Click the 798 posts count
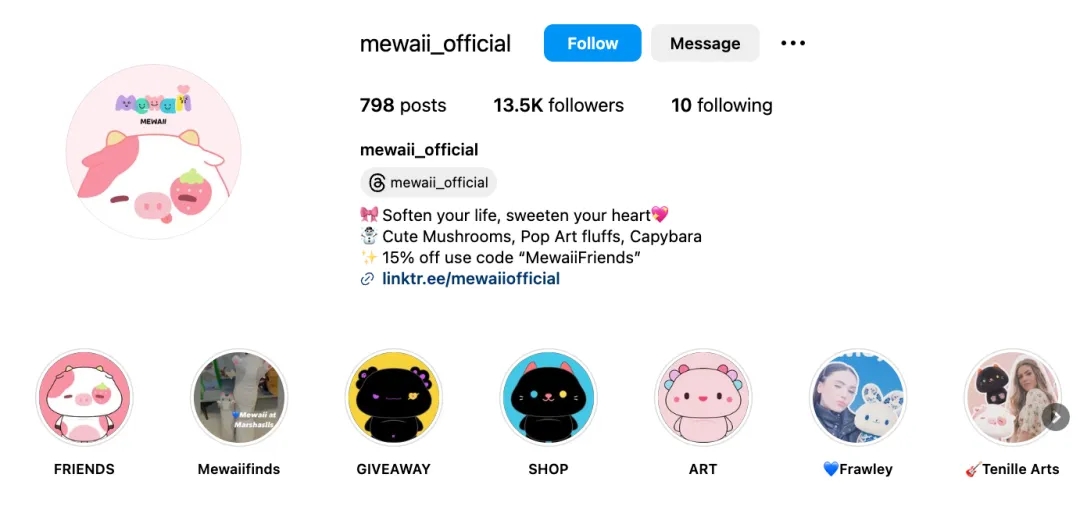Image resolution: width=1080 pixels, height=517 pixels. coord(403,105)
